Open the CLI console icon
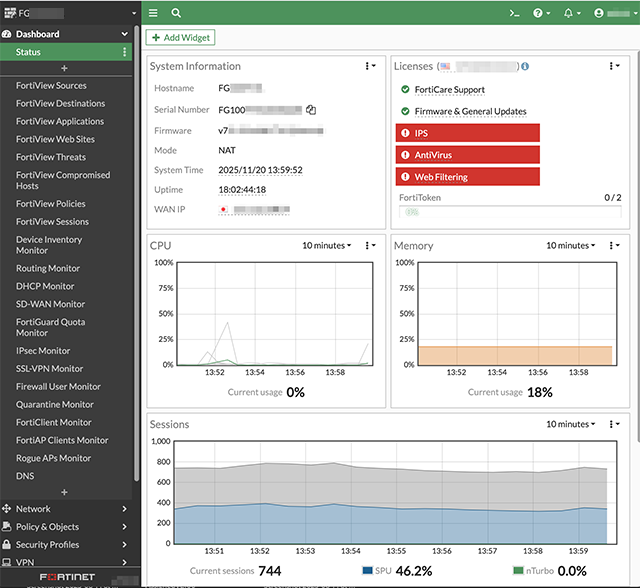Screen dimensions: 640x588 click(514, 13)
